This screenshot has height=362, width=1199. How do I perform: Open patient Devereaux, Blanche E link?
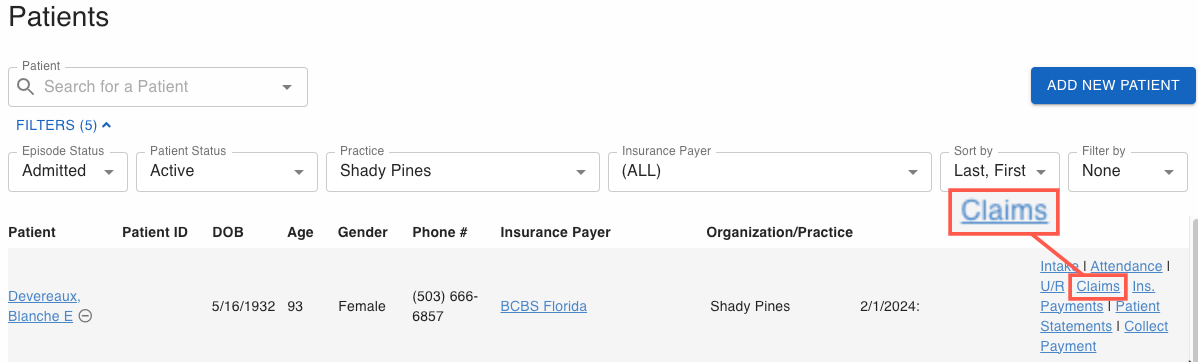[44, 305]
